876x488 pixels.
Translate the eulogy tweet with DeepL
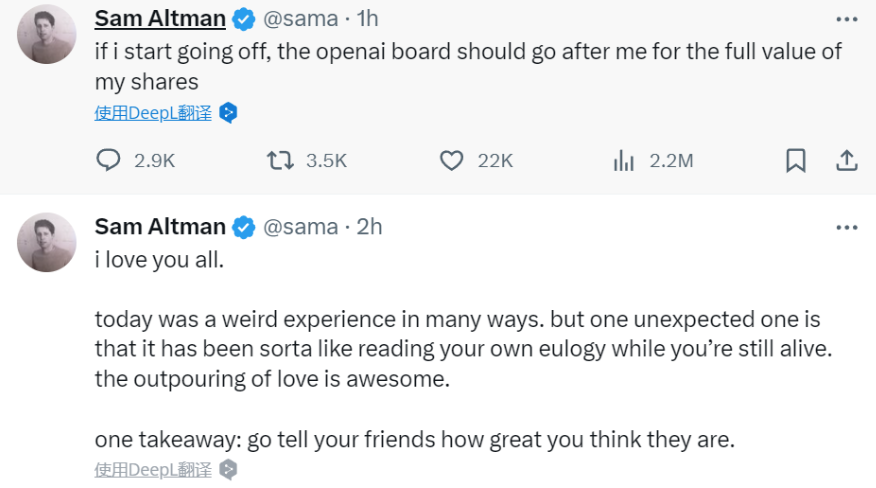click(153, 468)
